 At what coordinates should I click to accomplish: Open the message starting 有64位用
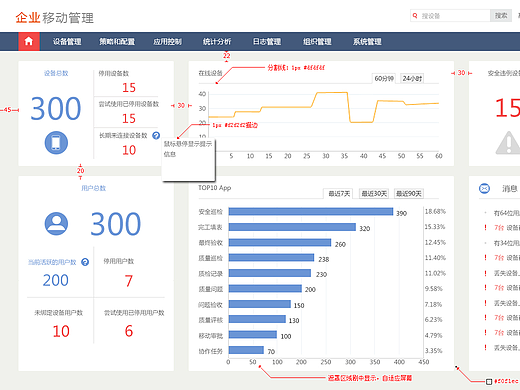coord(506,213)
